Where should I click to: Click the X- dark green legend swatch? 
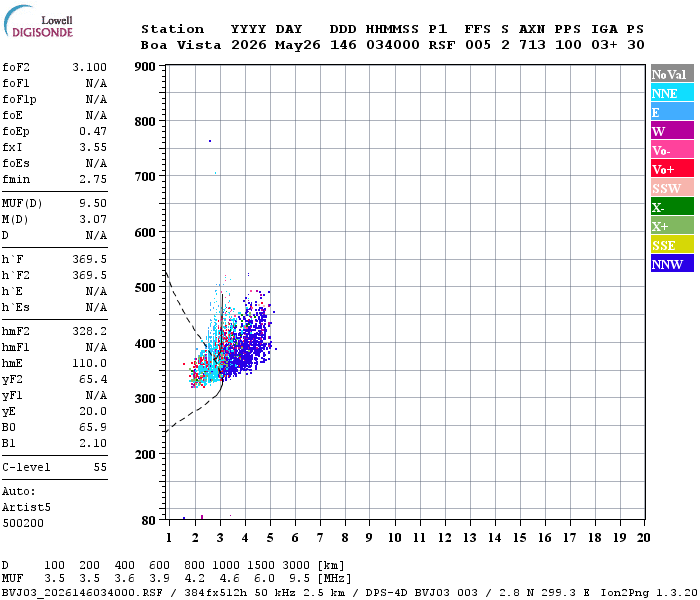[672, 207]
